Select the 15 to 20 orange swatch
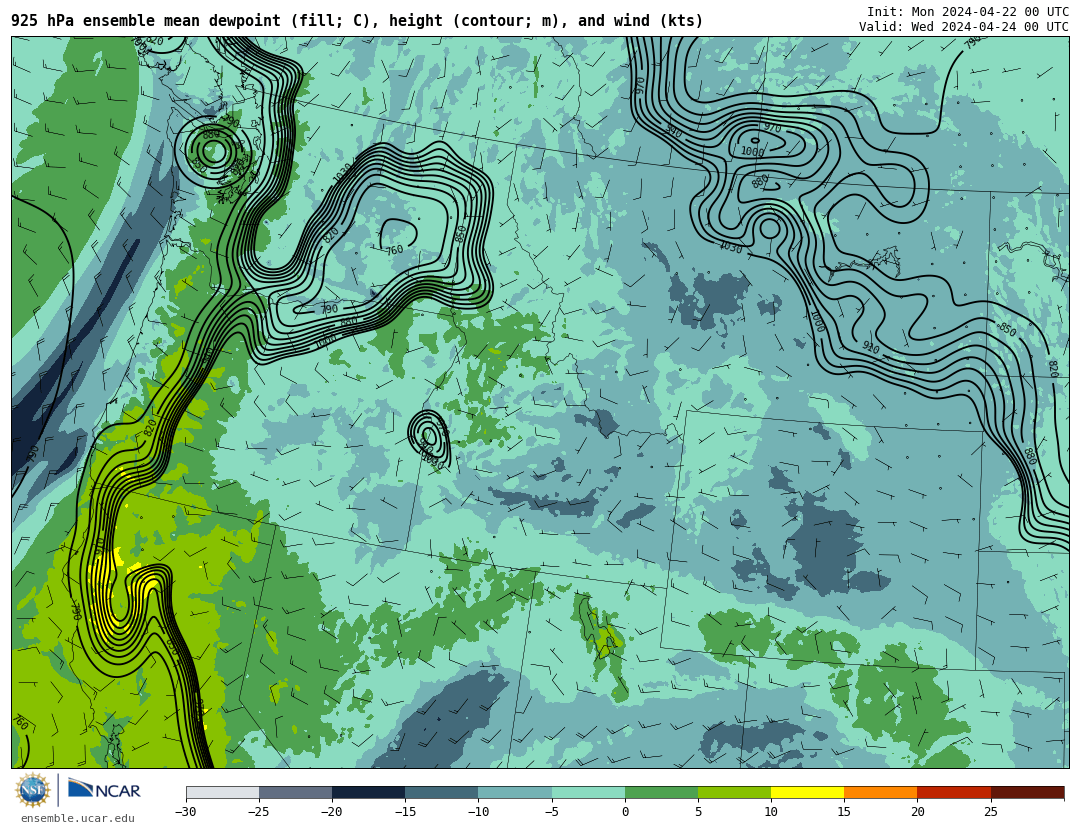The width and height of the screenshot is (1080, 831). [881, 792]
